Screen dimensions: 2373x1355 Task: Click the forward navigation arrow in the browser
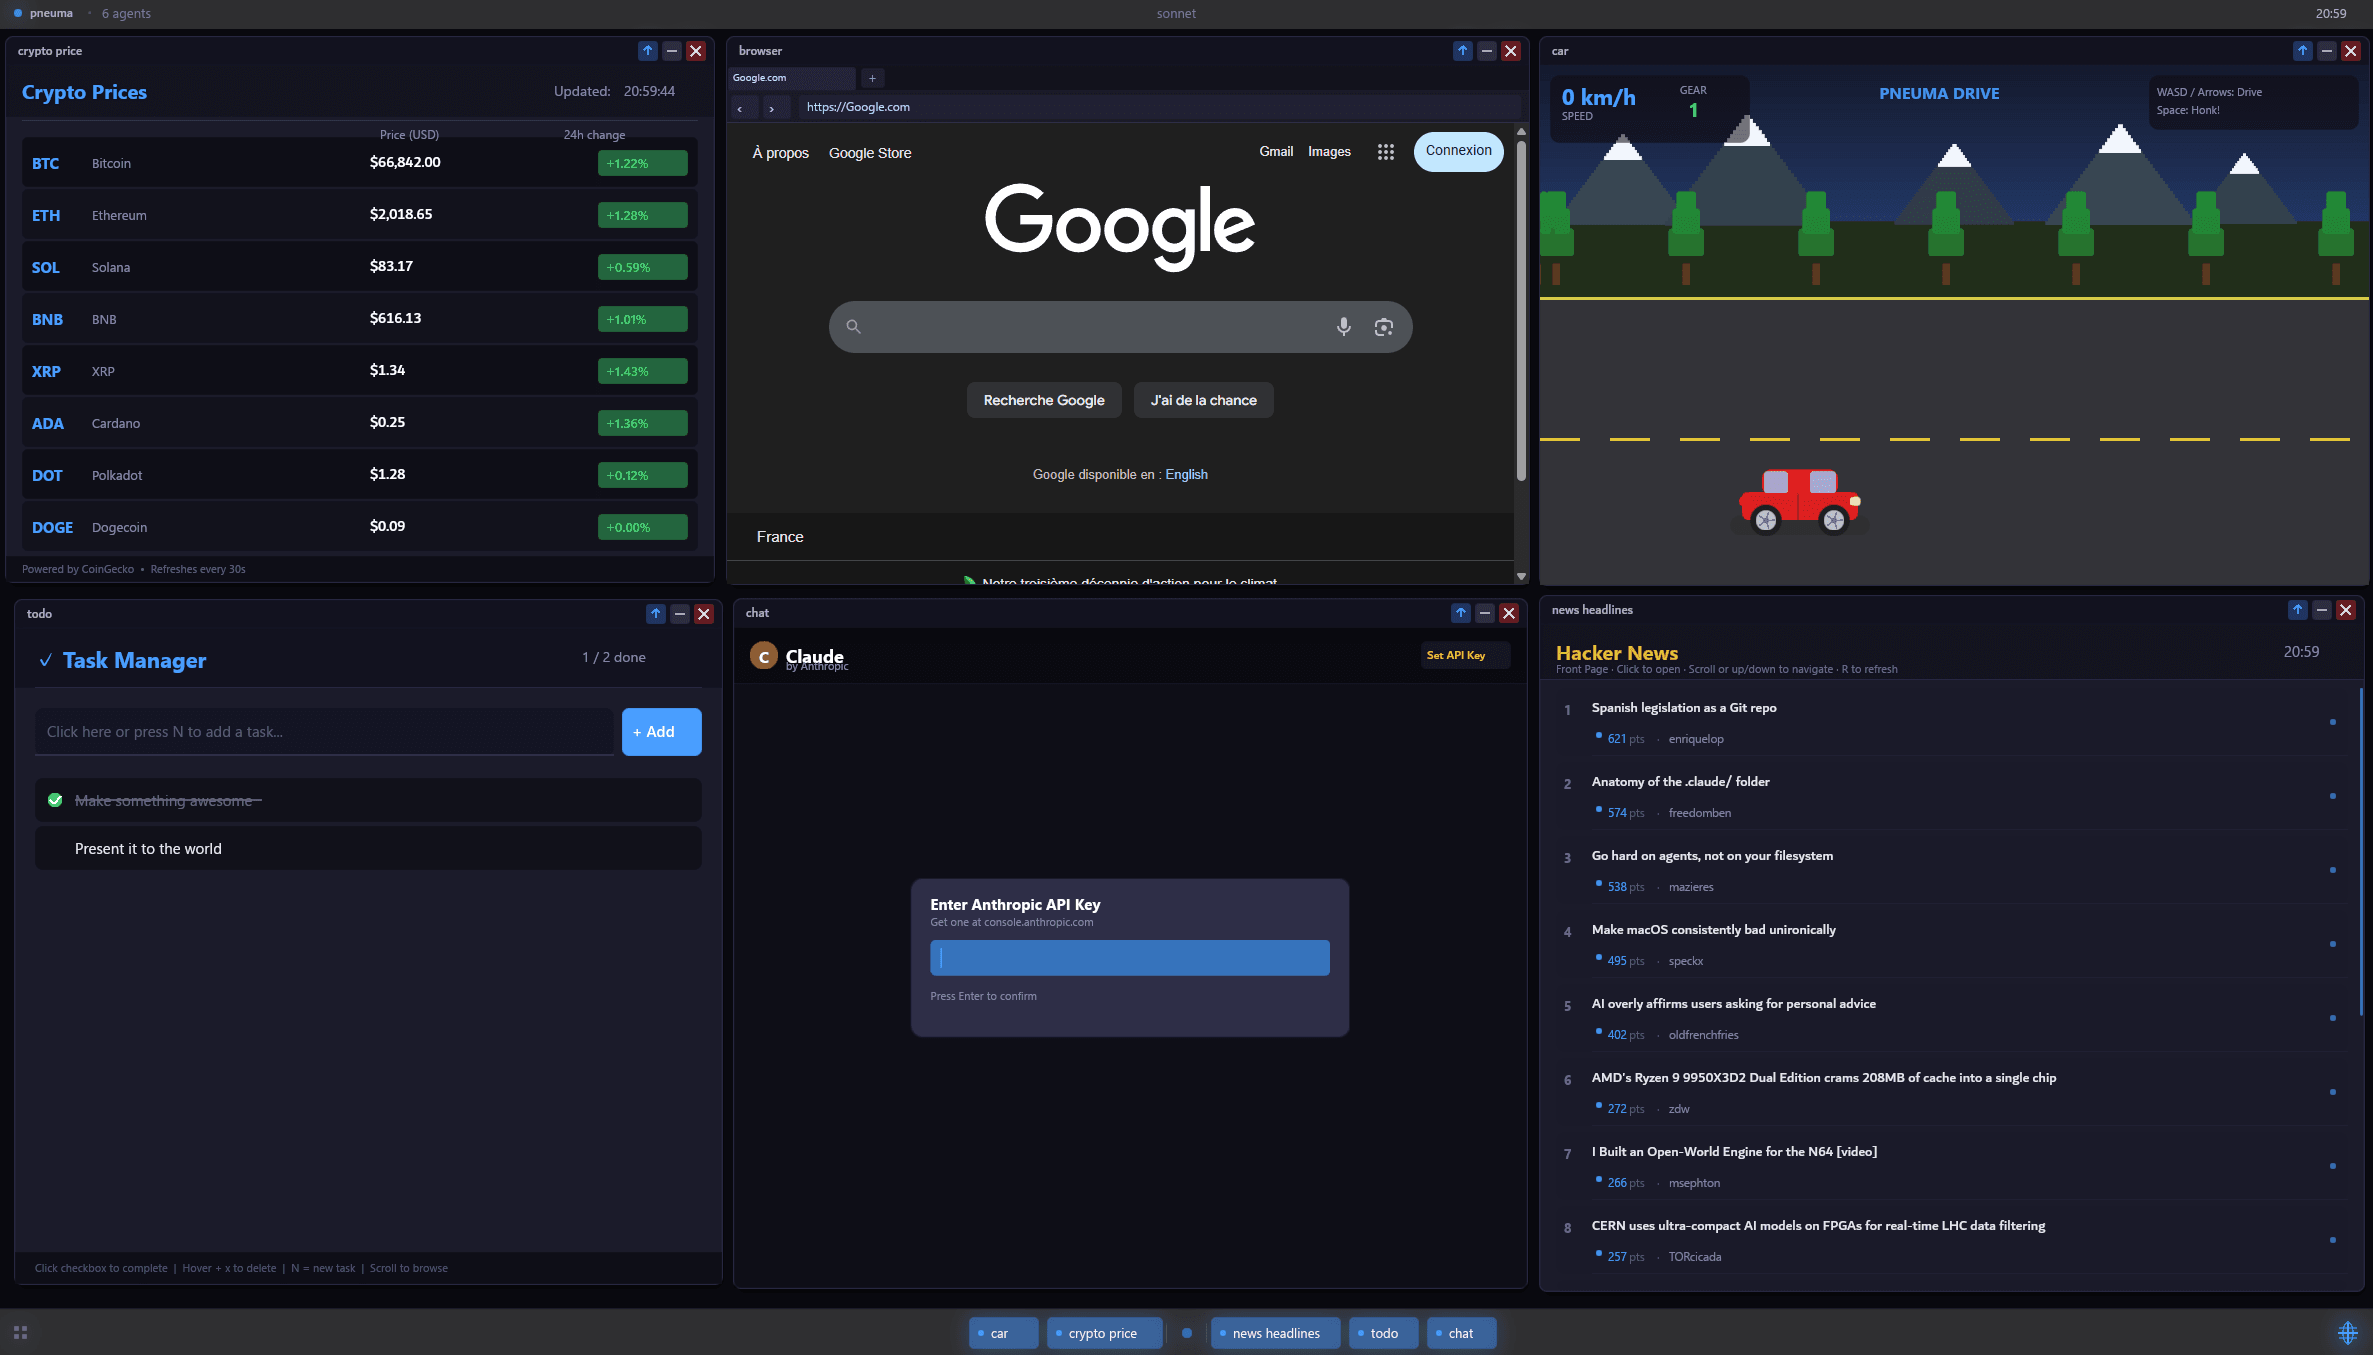click(772, 107)
